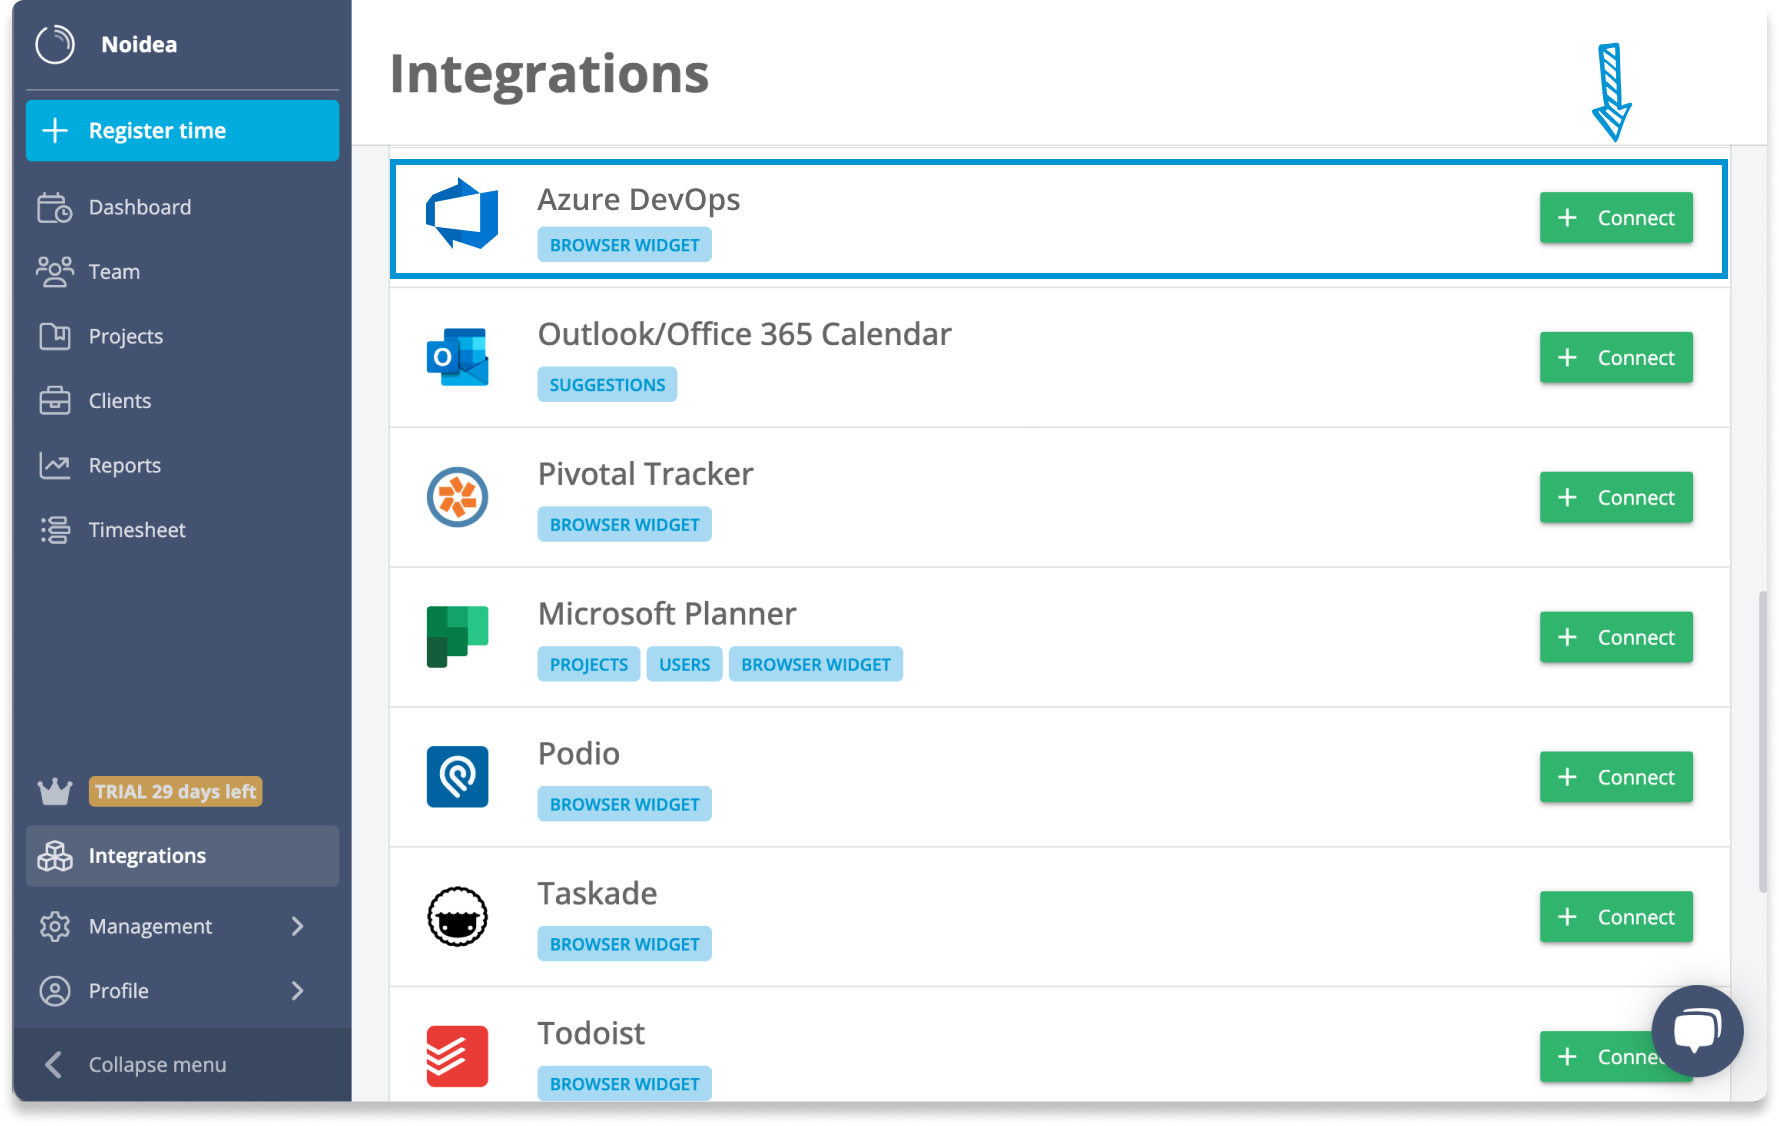
Task: Click the Taskade sheep icon
Action: [x=457, y=917]
